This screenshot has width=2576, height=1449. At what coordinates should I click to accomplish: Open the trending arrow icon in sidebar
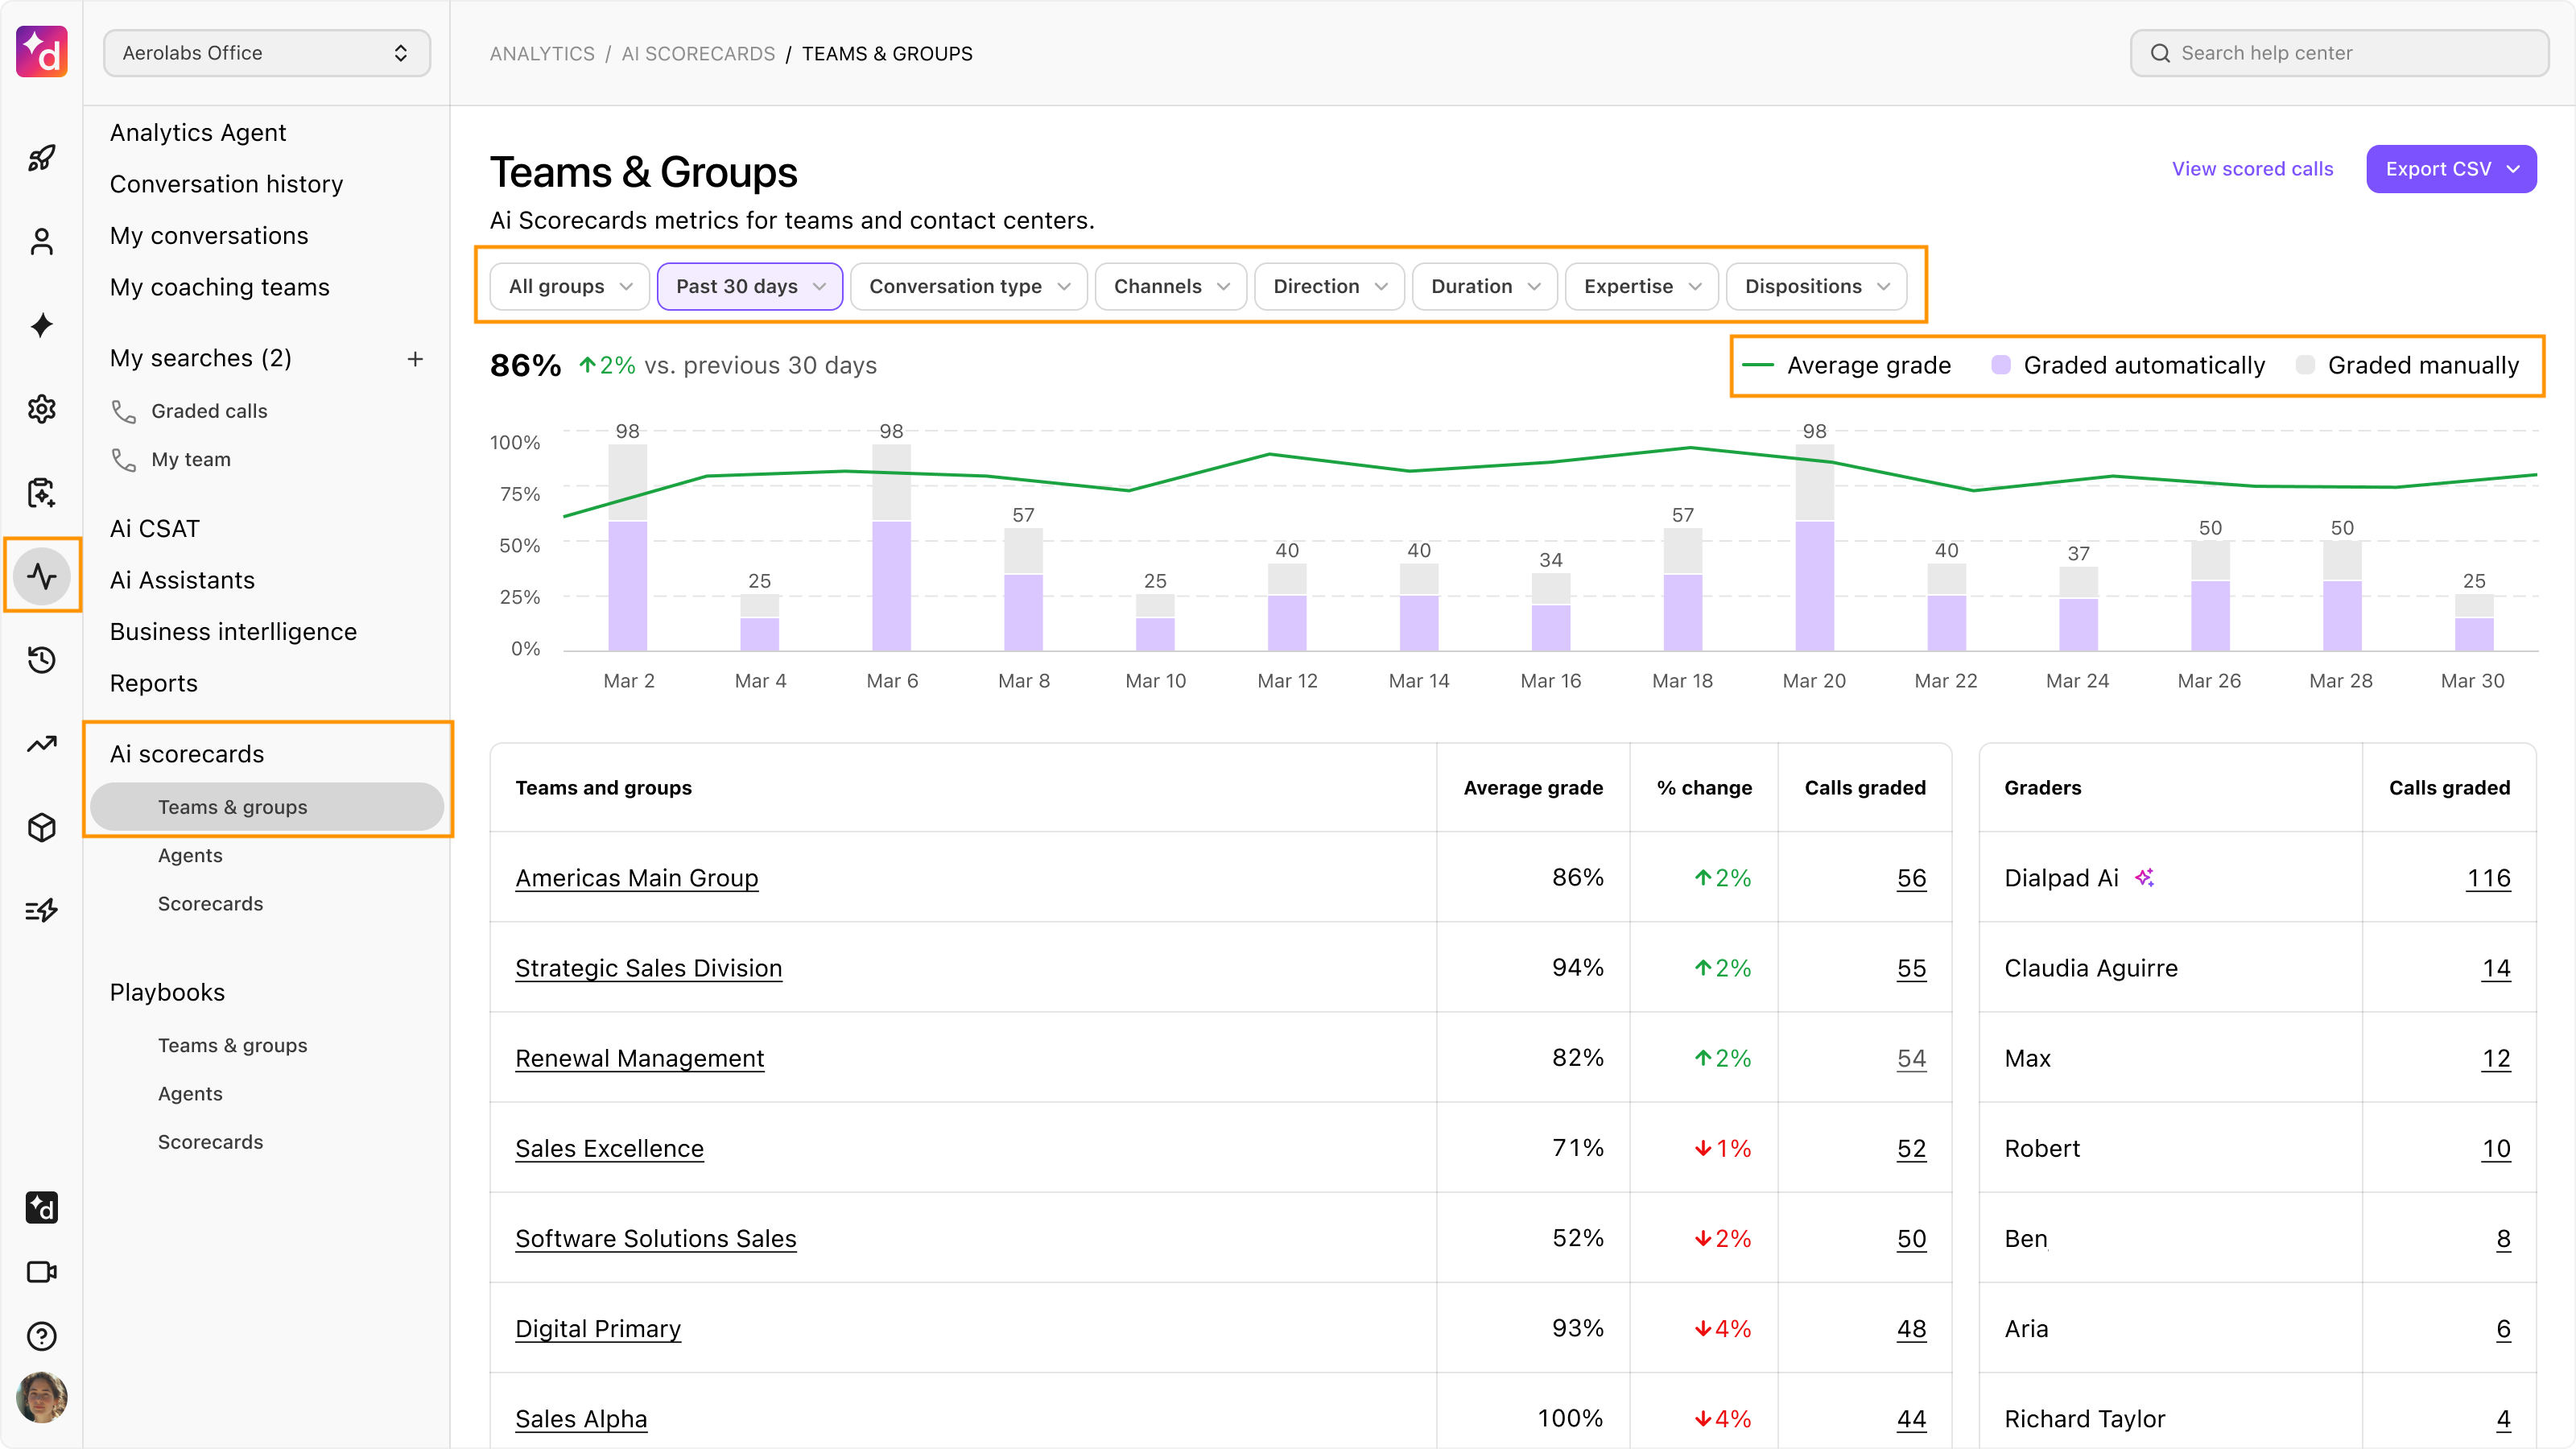(x=41, y=744)
